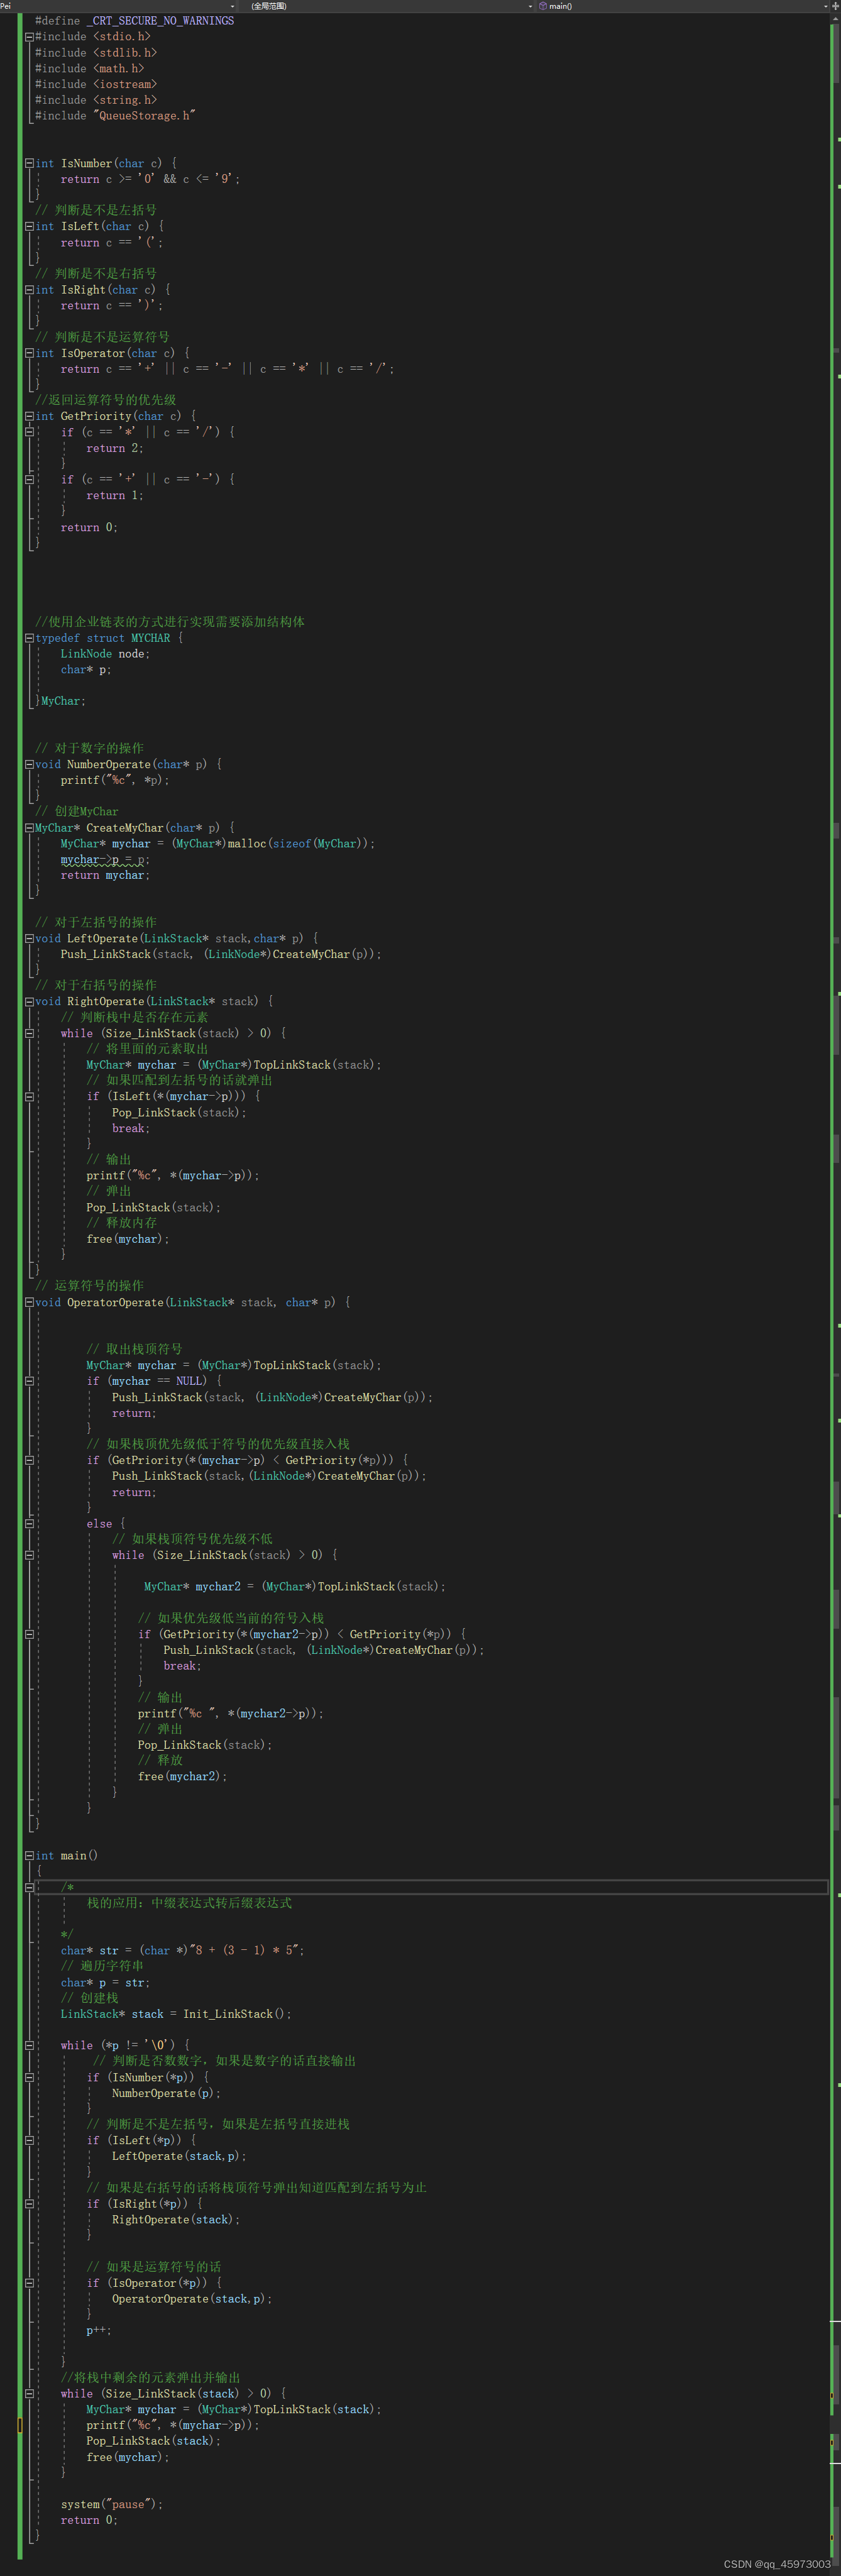The width and height of the screenshot is (841, 2576).
Task: Fold the if (c == '+' ...) block
Action: (x=29, y=480)
